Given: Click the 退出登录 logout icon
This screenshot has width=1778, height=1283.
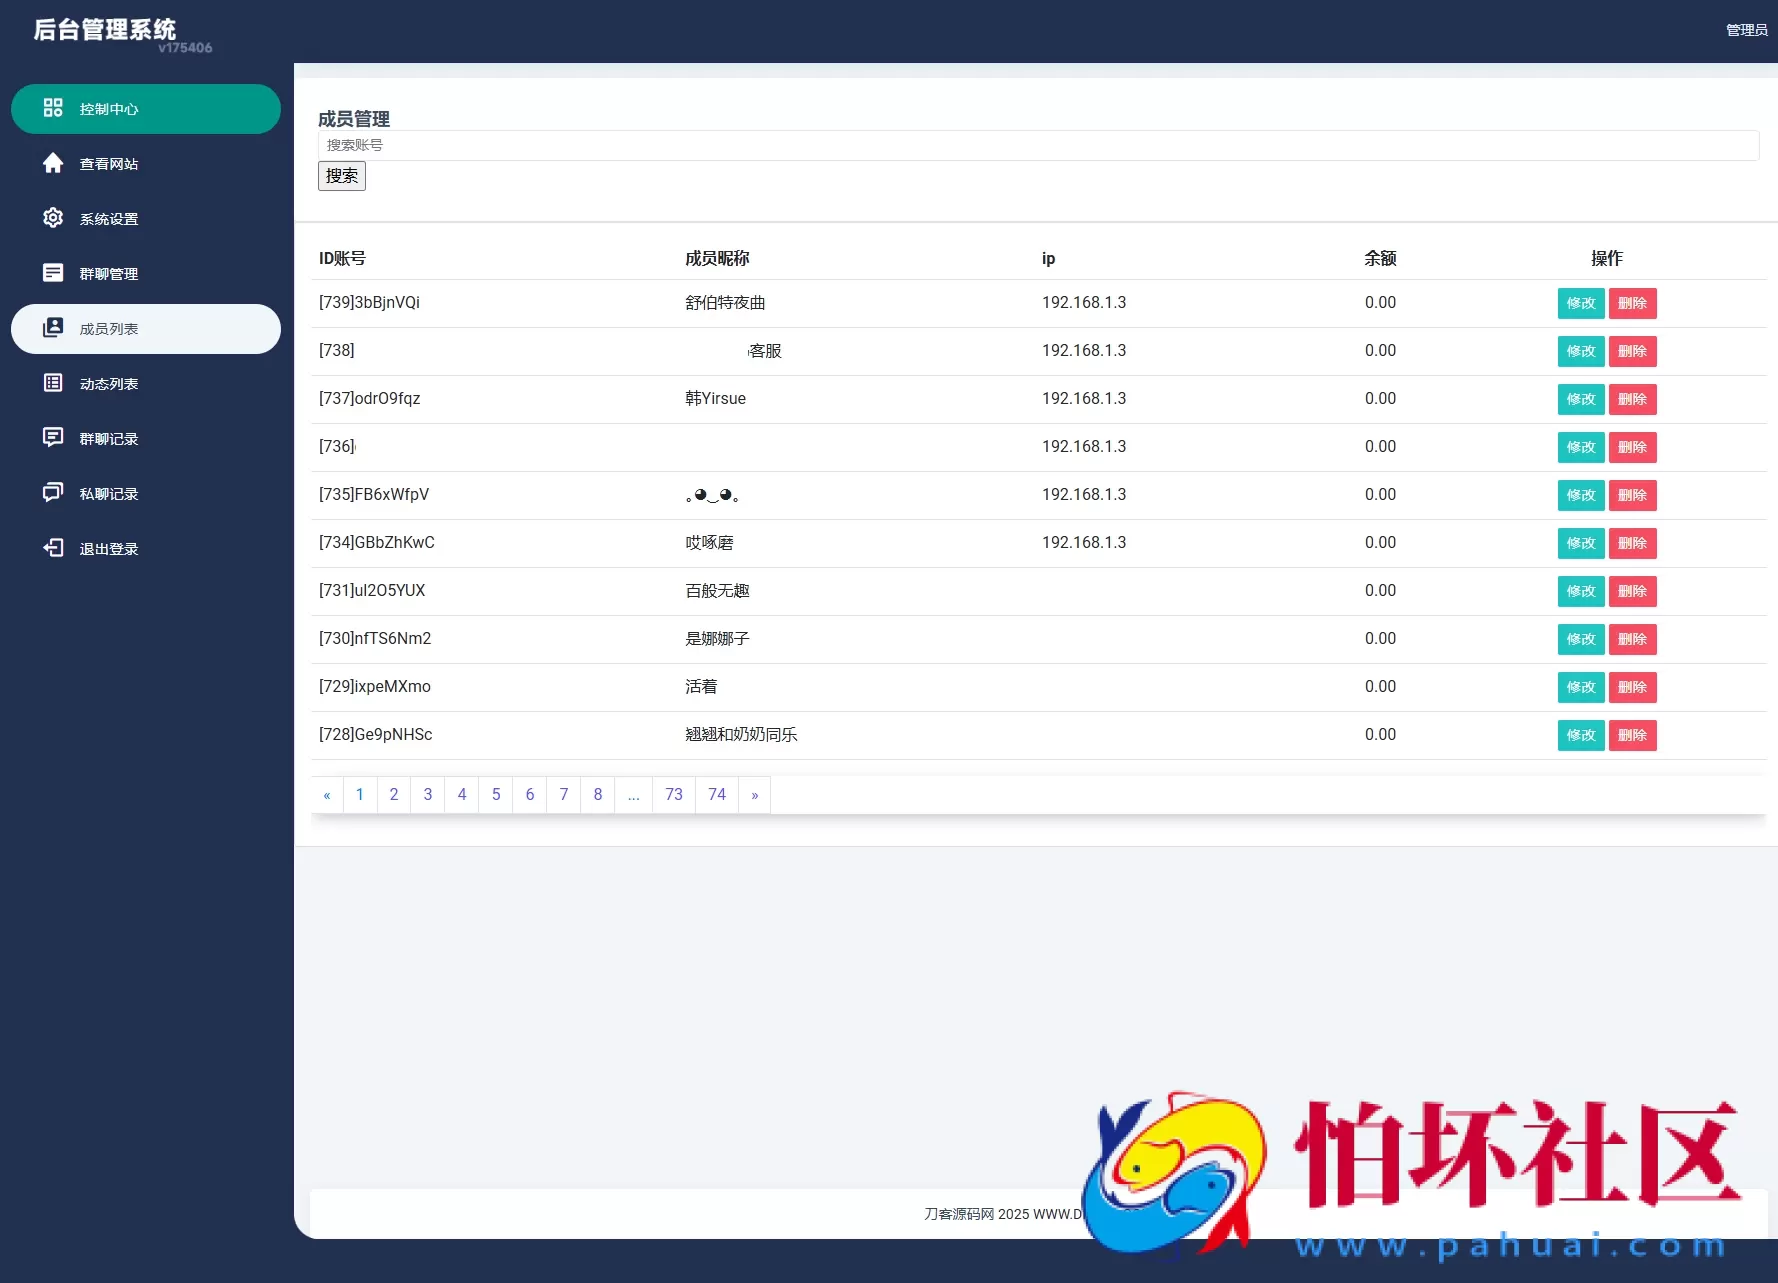Looking at the screenshot, I should (54, 548).
